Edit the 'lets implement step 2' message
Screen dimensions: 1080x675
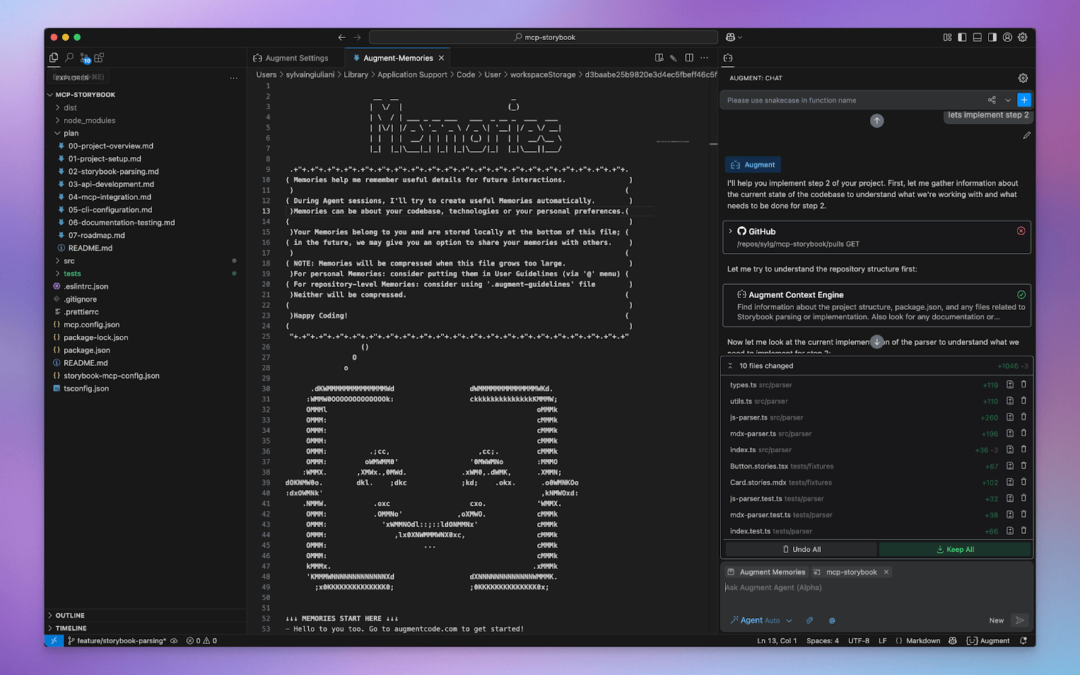(1026, 135)
